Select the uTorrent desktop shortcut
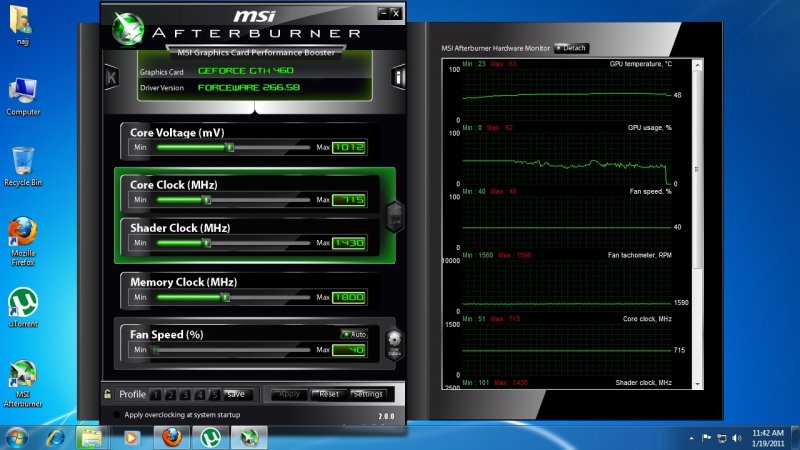Viewport: 800px width, 450px height. pos(23,307)
